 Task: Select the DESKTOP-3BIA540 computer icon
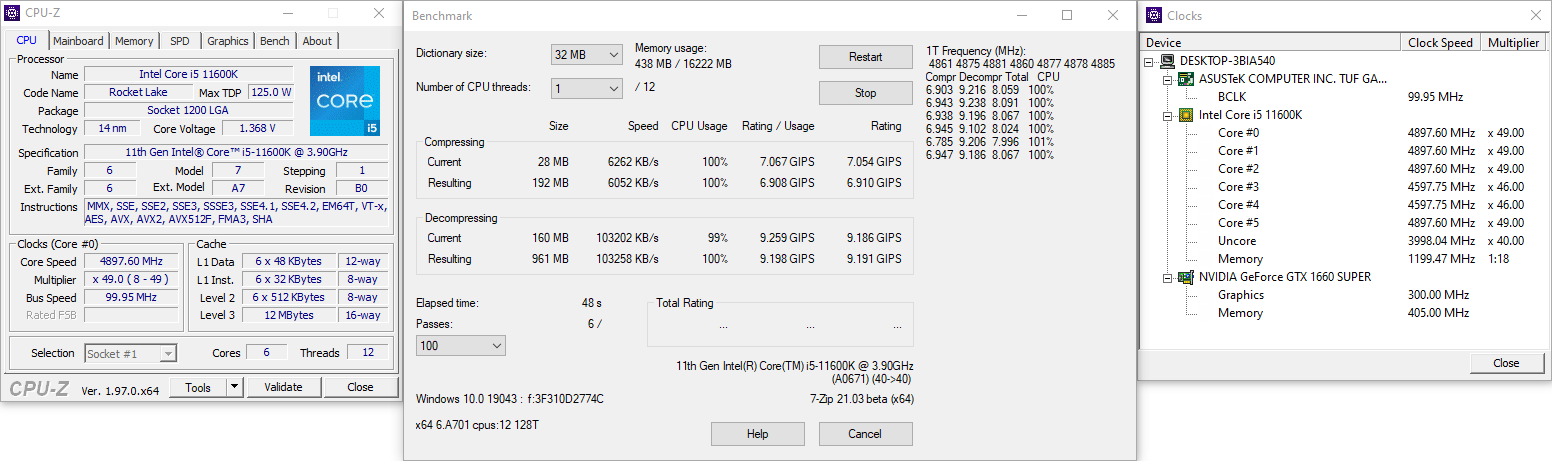coord(1168,61)
